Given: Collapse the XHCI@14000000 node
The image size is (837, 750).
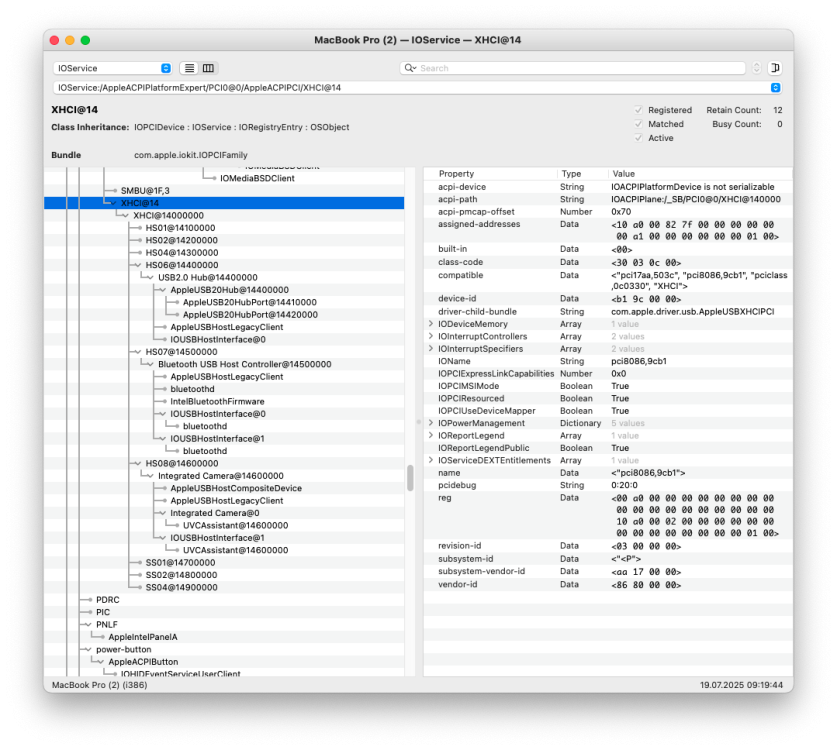Looking at the screenshot, I should point(125,216).
